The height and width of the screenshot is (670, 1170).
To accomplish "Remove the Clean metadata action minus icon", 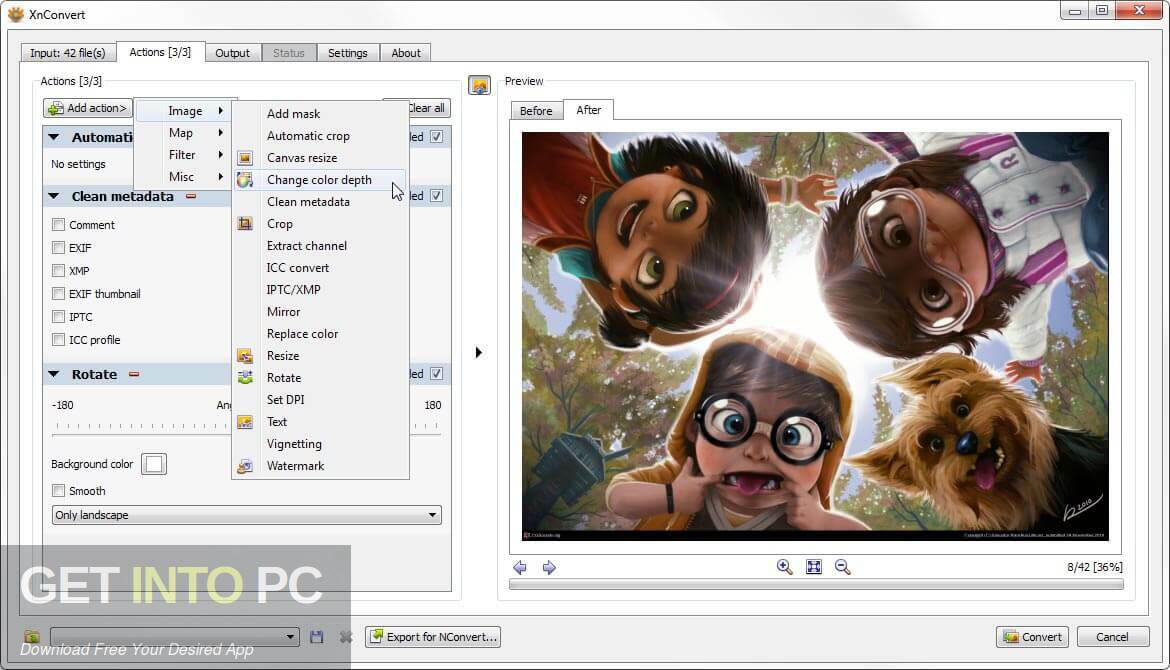I will tap(191, 196).
